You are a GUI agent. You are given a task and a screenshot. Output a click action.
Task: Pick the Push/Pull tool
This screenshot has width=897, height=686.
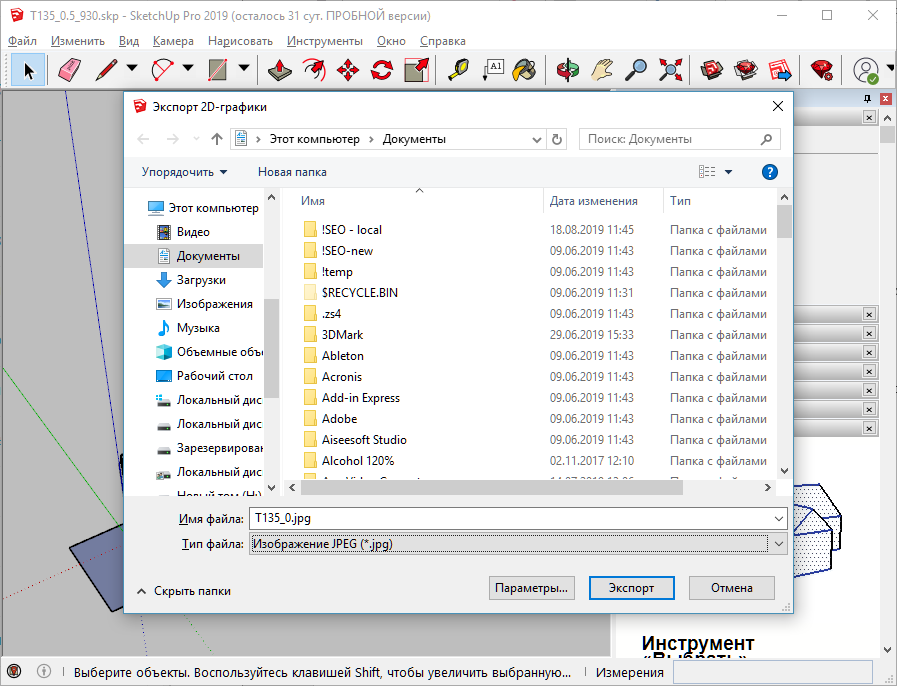coord(279,69)
